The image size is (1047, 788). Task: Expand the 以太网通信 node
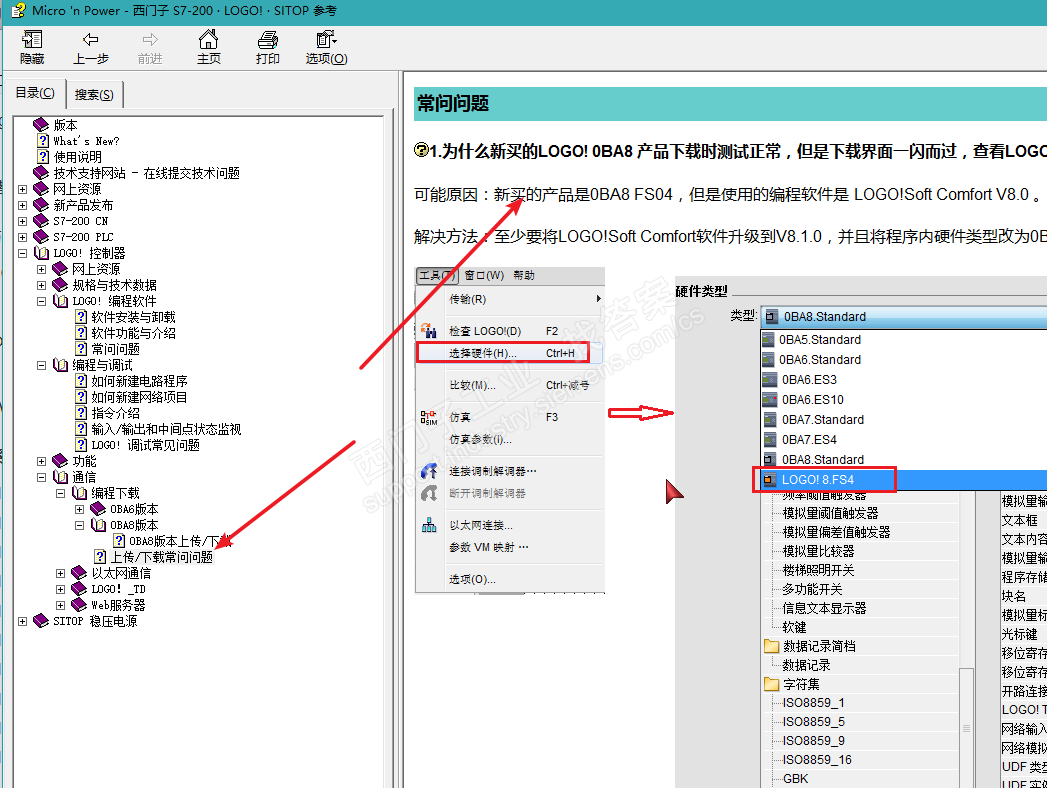pyautogui.click(x=60, y=573)
